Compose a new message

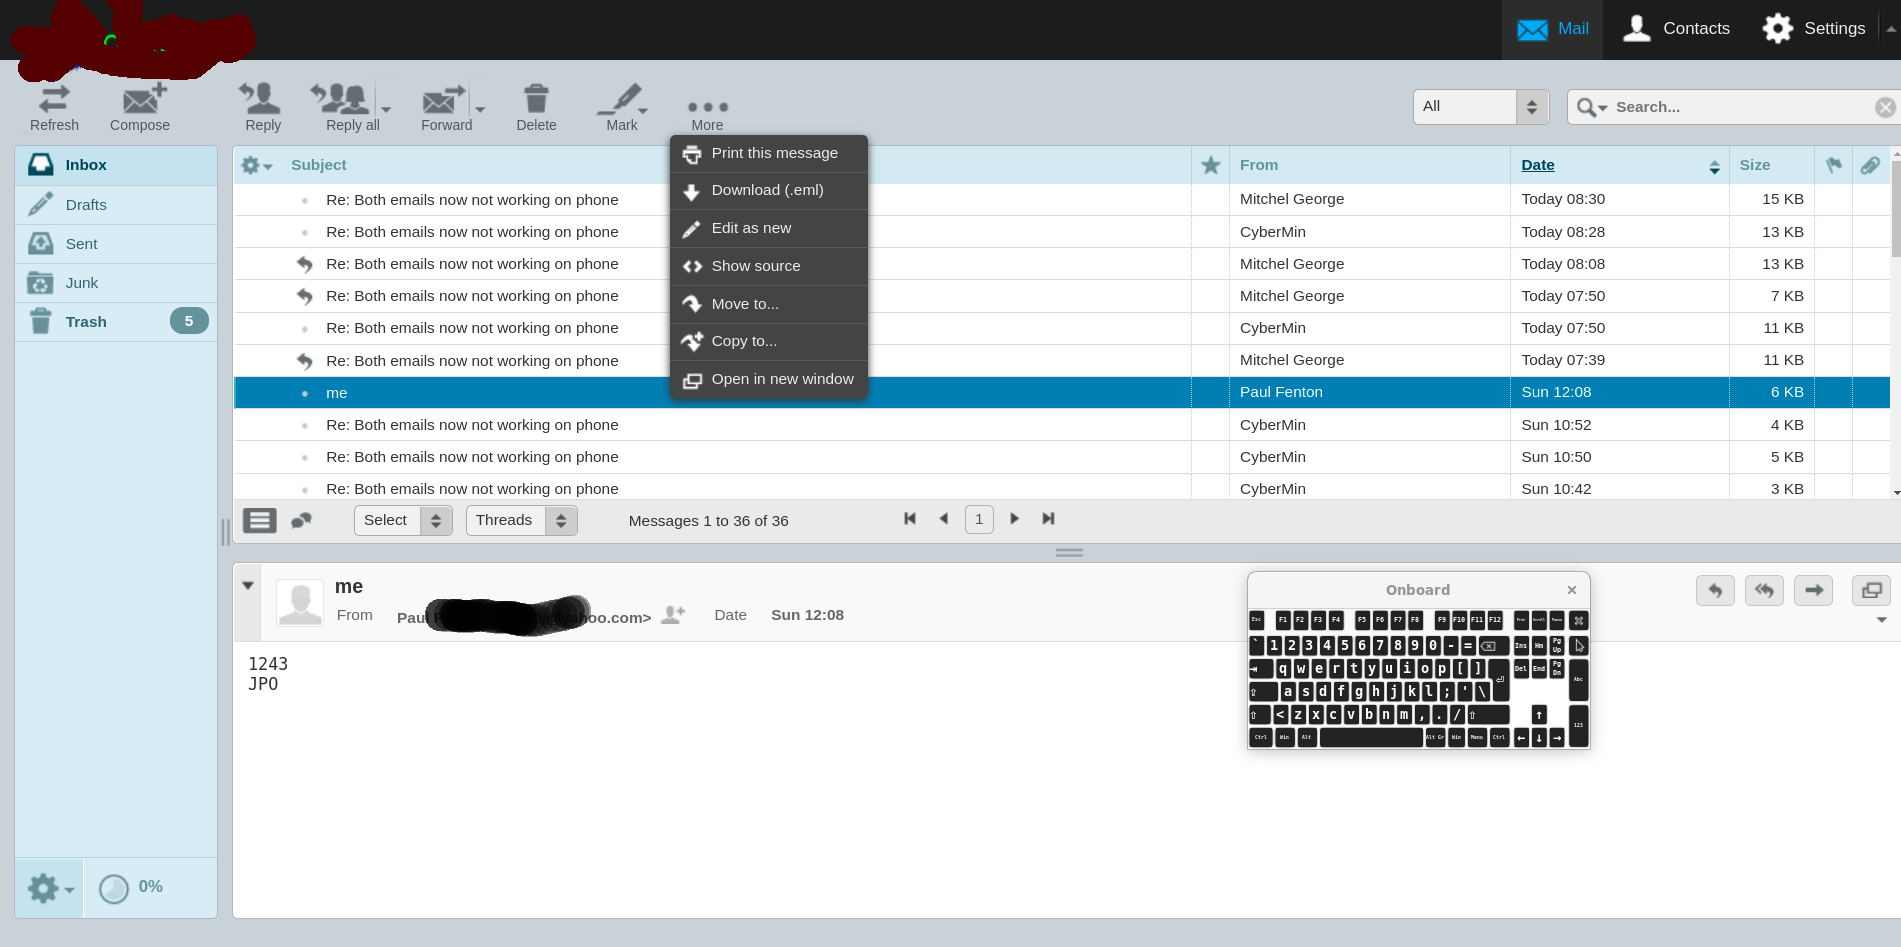click(x=140, y=108)
